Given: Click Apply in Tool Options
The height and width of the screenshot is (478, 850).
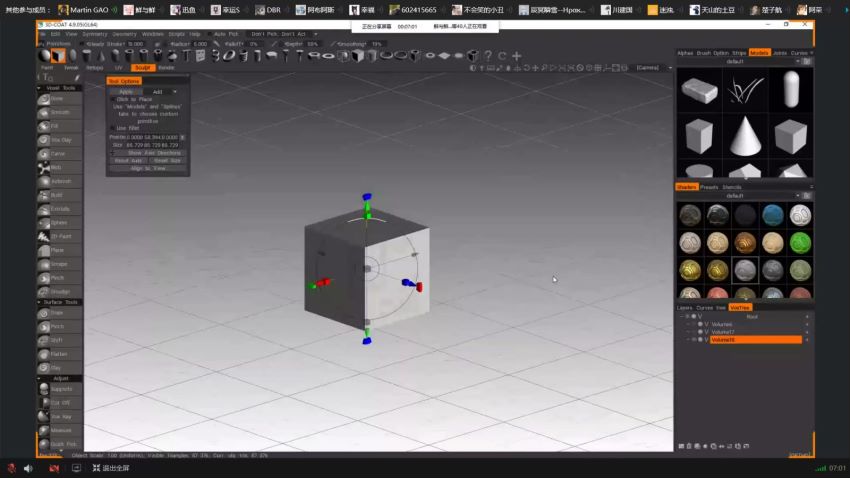Looking at the screenshot, I should coord(126,92).
